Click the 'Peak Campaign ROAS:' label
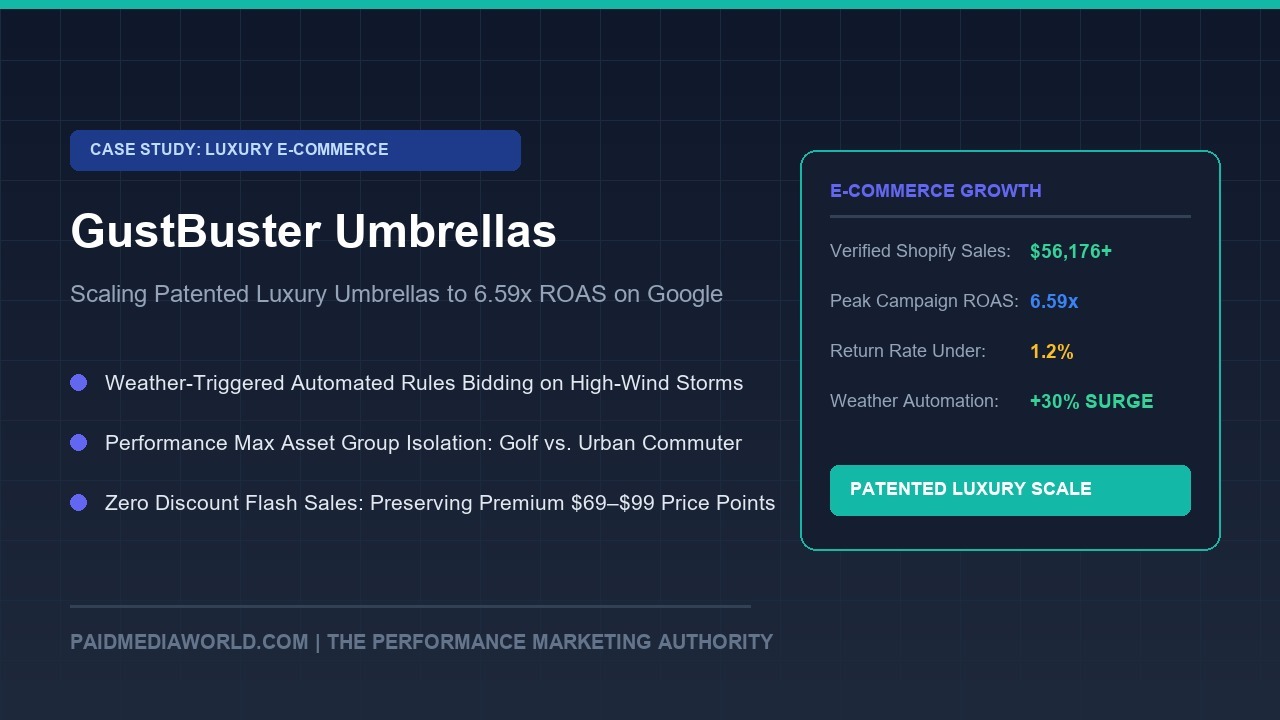 (924, 301)
